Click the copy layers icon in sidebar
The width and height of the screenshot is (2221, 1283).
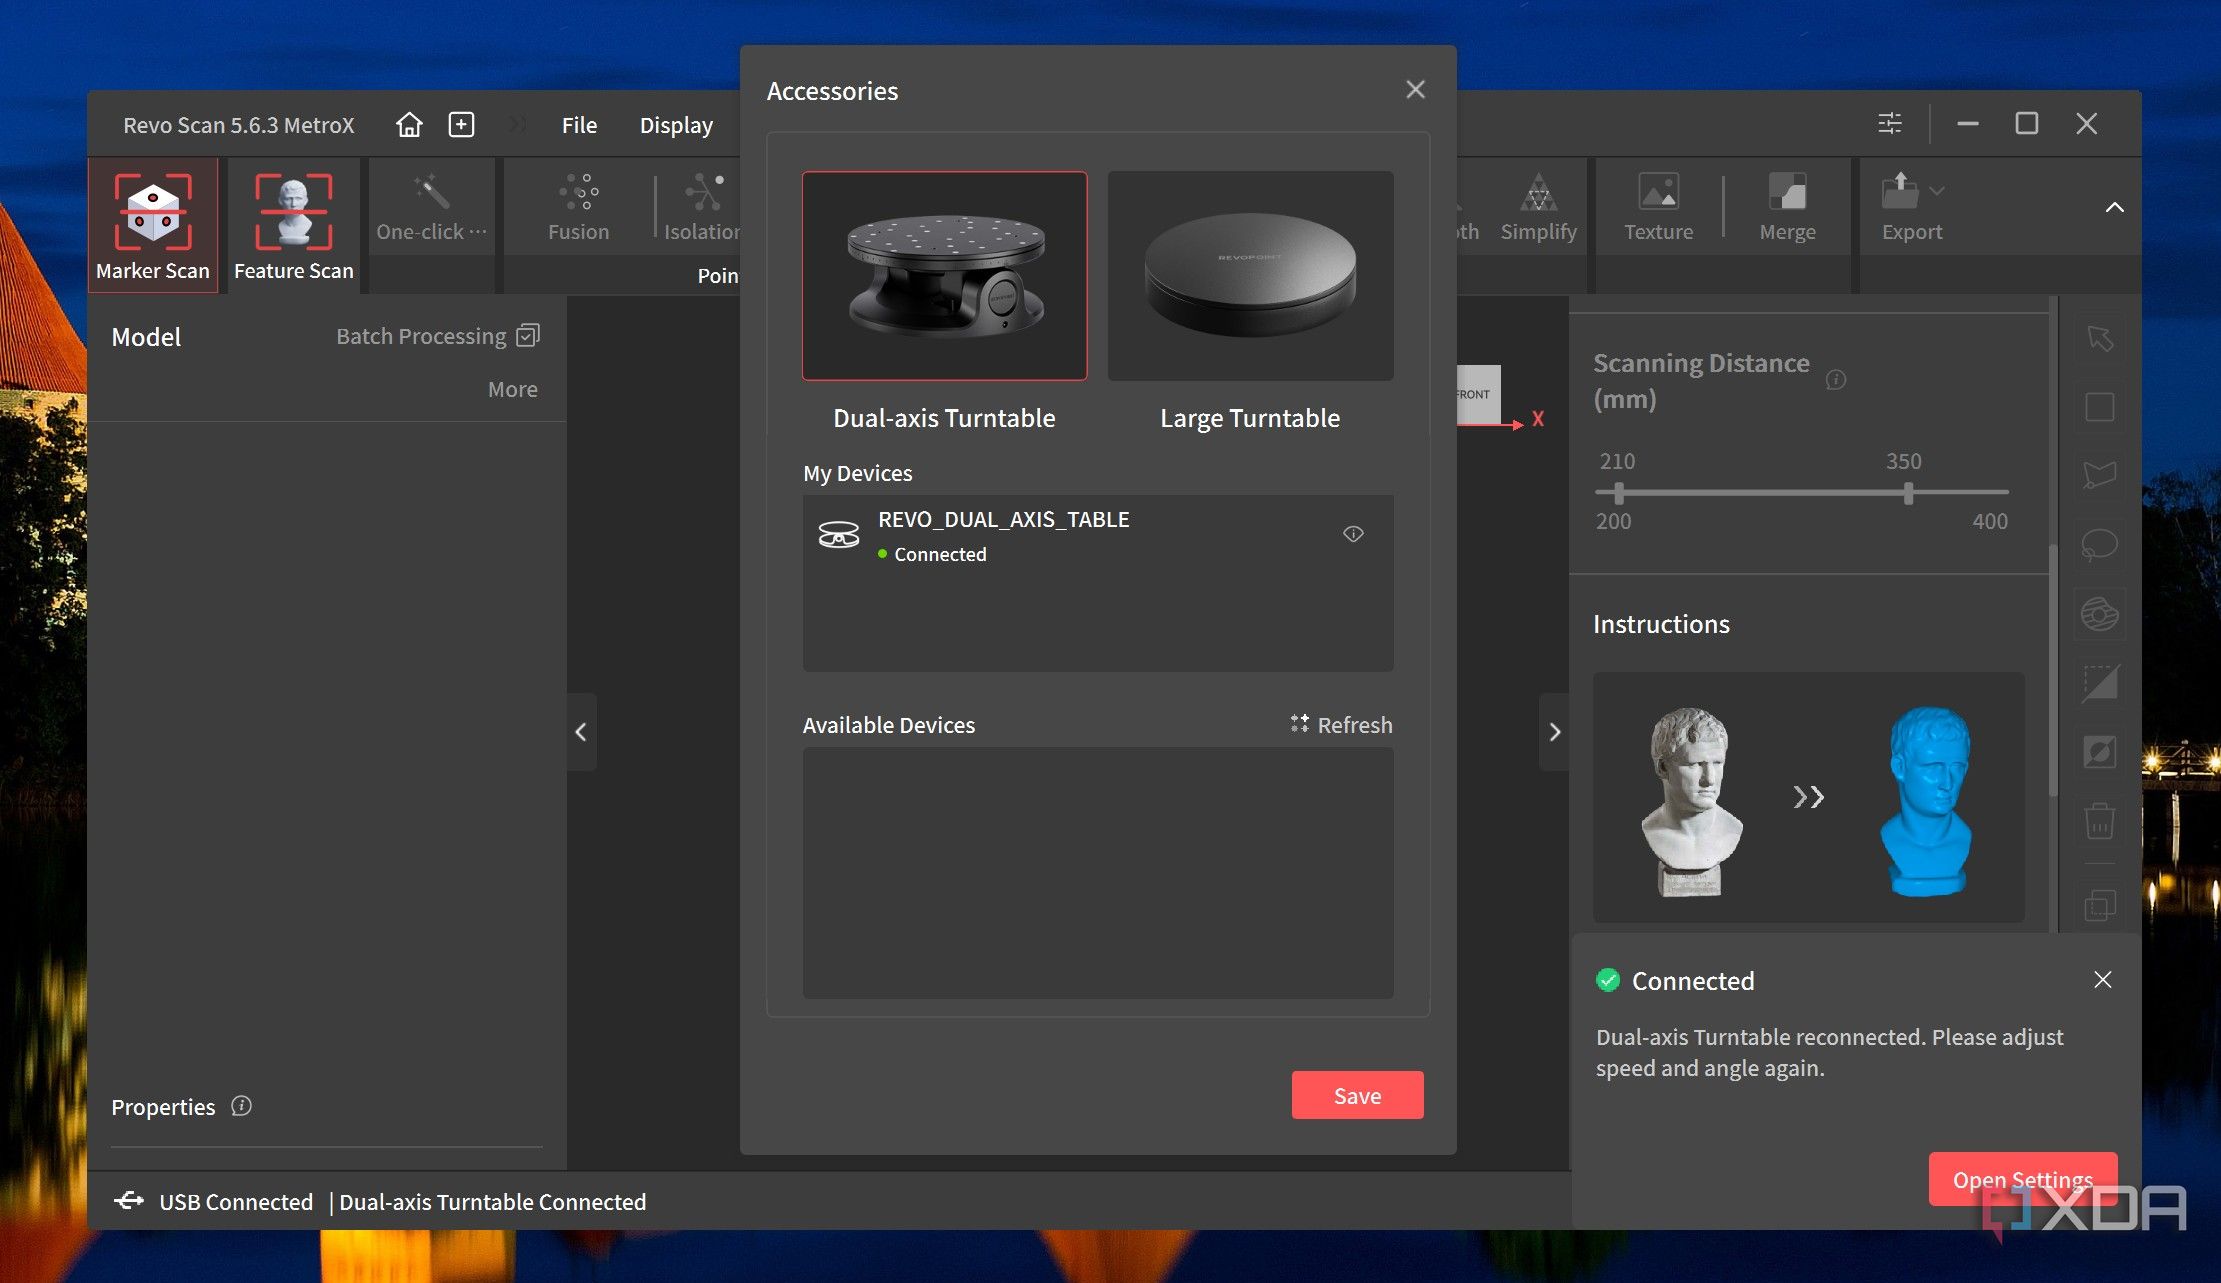[x=2099, y=906]
